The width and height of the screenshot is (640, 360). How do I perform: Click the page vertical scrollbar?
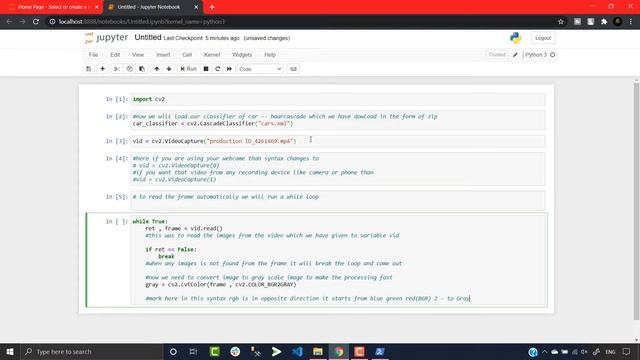(636, 202)
